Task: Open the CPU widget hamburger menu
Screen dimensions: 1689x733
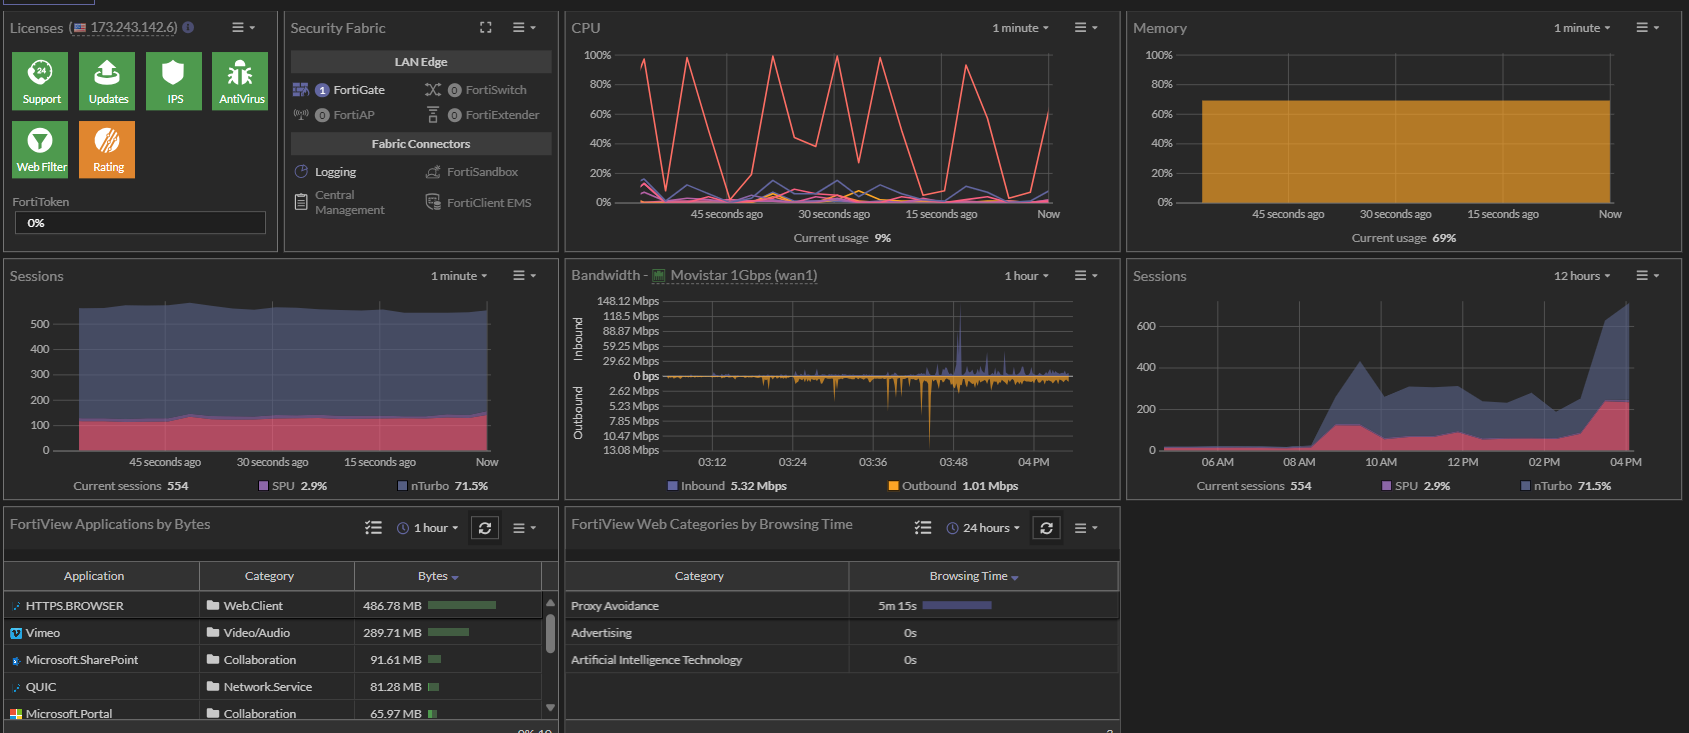Action: pyautogui.click(x=1086, y=28)
